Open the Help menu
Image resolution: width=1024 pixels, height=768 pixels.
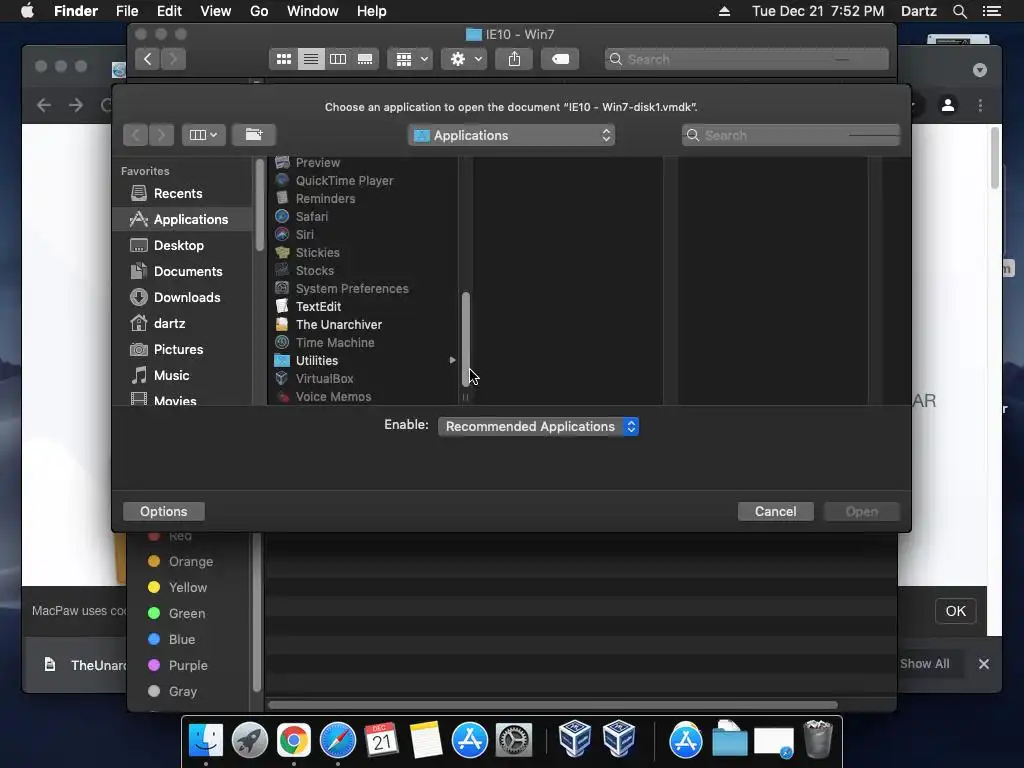372,11
